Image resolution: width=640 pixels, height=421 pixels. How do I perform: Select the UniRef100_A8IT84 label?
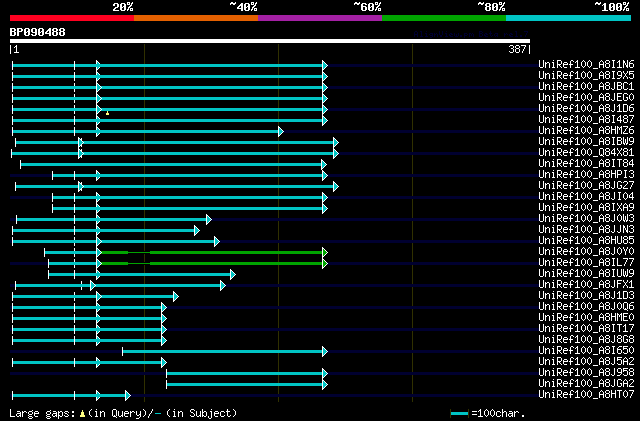pos(586,164)
